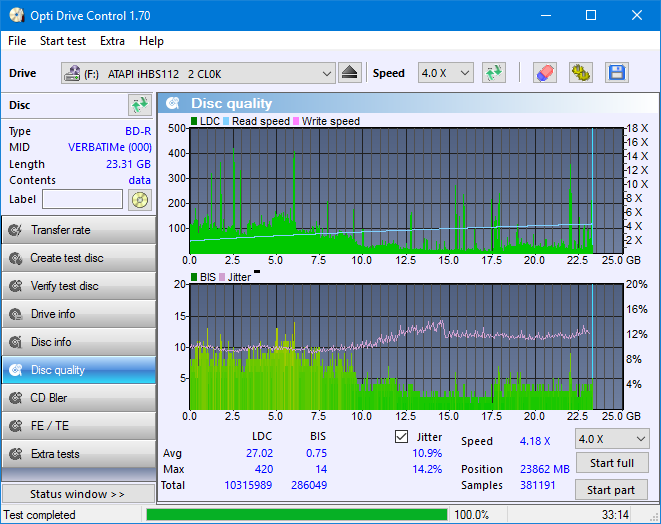Click the Test completed status text
661x524 pixels.
[x=40, y=515]
